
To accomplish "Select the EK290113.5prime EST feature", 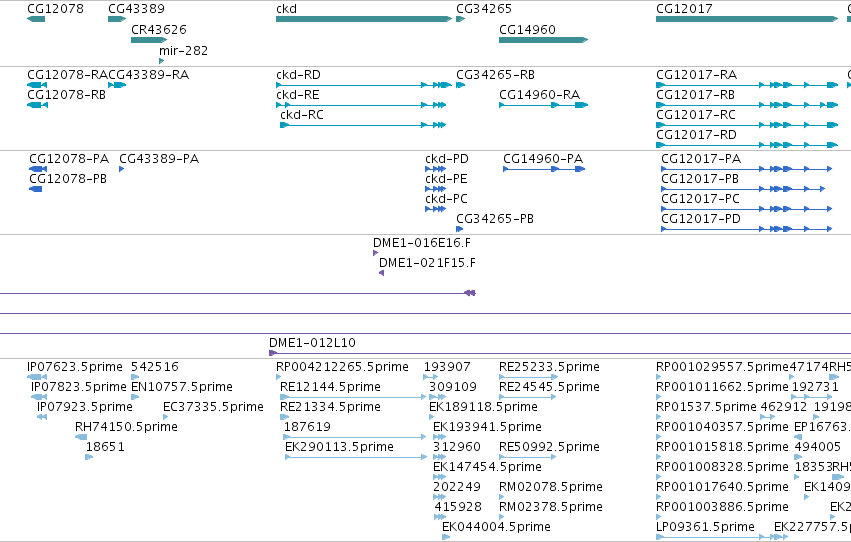I will [x=356, y=457].
